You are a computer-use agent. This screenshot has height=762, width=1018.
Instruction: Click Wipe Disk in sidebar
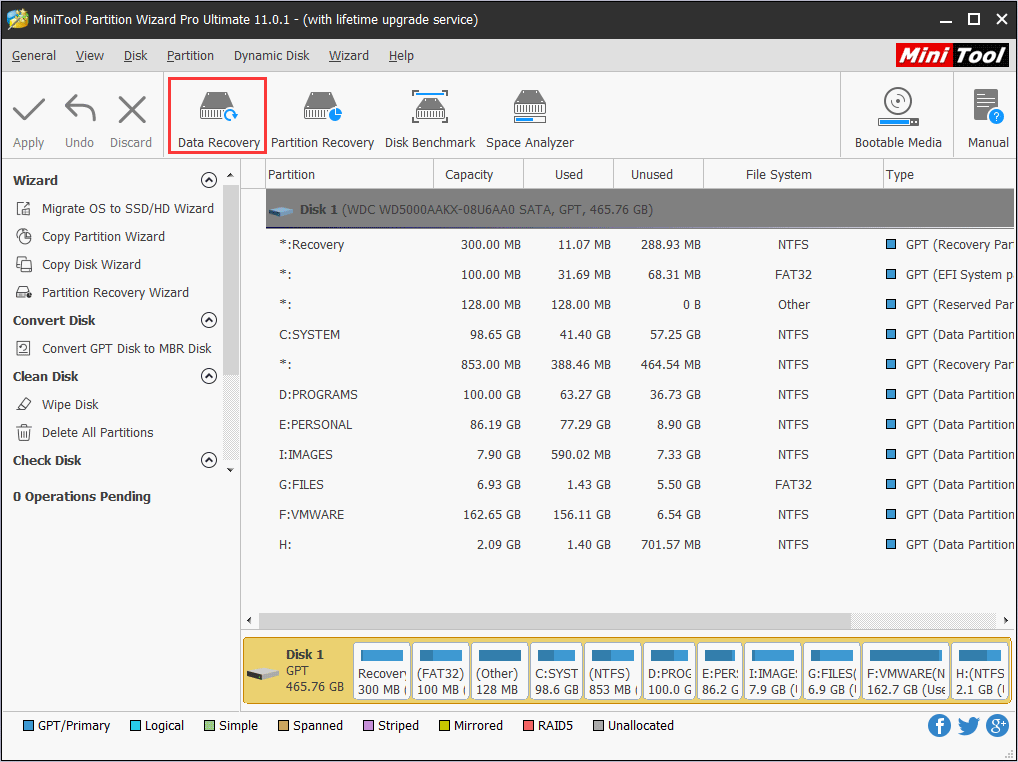(70, 405)
